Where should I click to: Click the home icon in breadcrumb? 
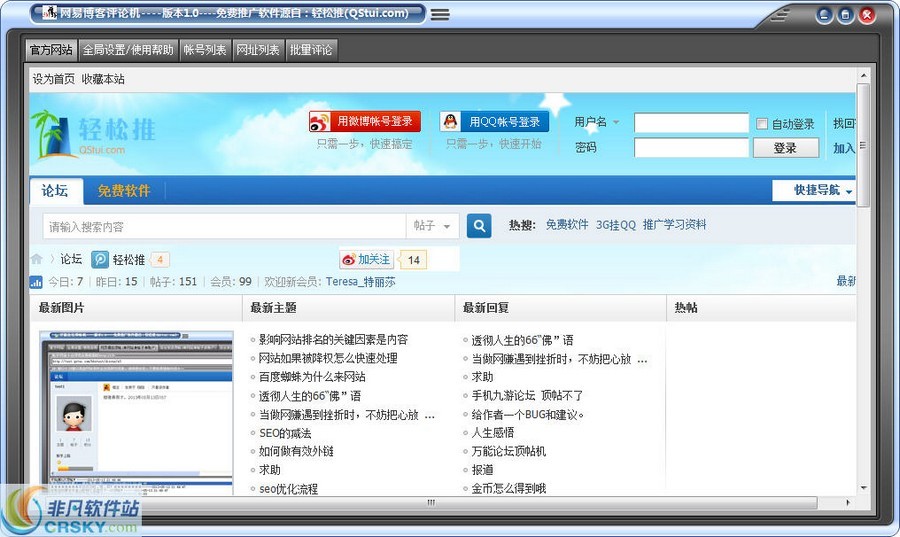37,259
